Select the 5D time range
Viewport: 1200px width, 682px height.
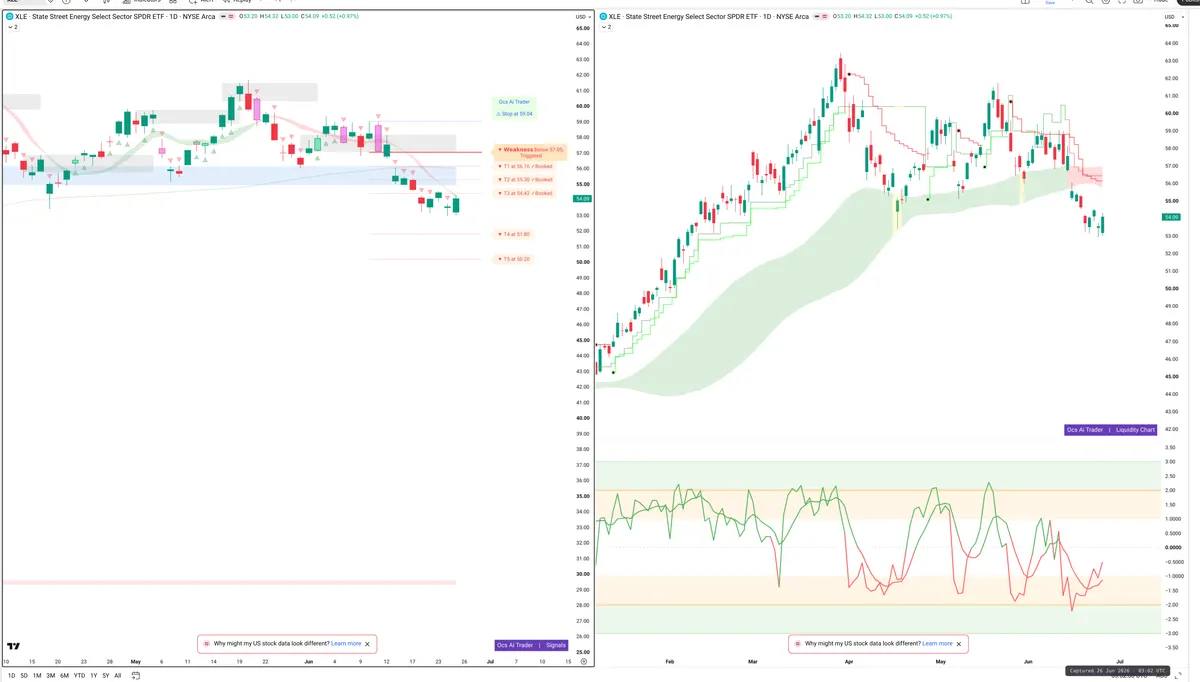tap(25, 675)
